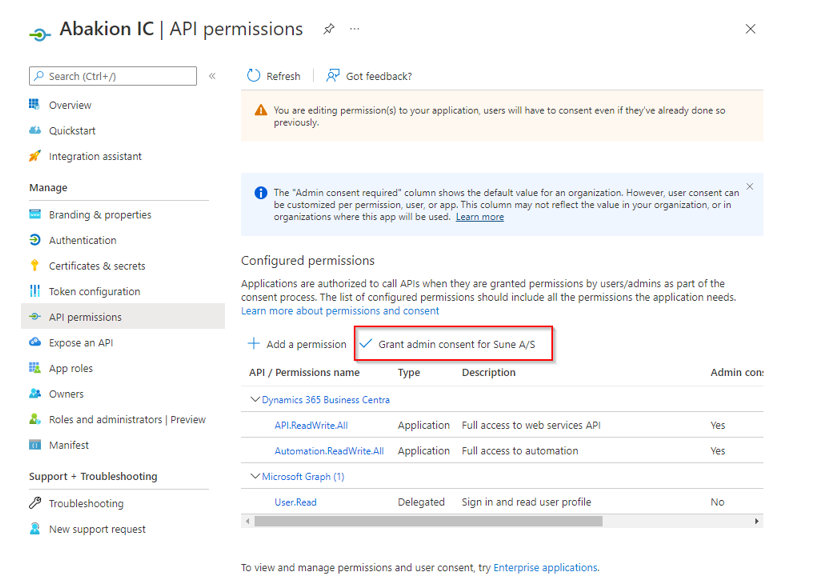Click the Integration assistant rocket icon
Image resolution: width=819 pixels, height=585 pixels.
tap(34, 156)
